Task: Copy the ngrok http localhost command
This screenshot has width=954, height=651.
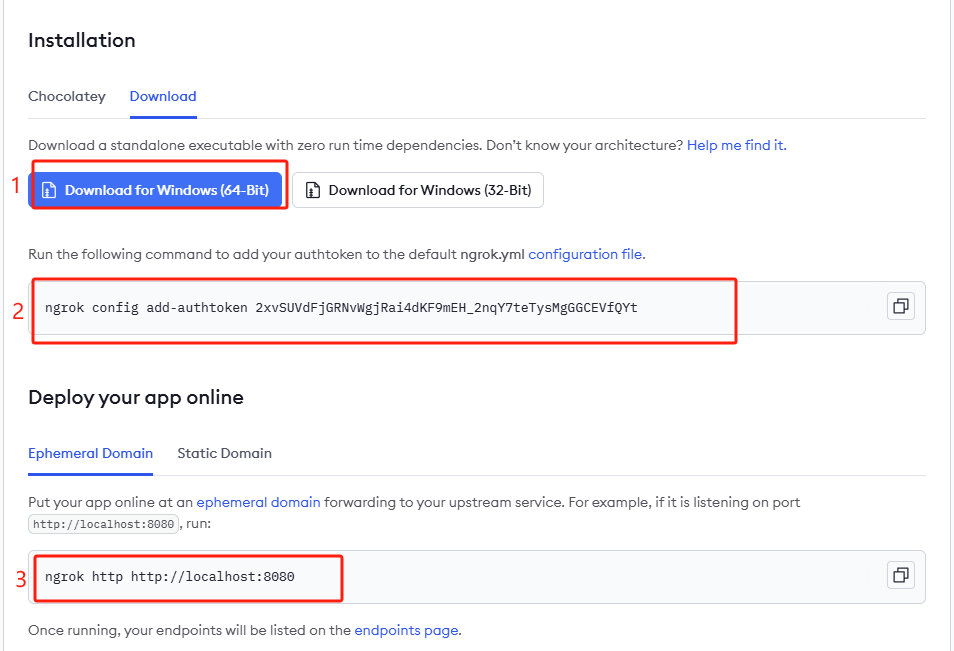Action: point(900,575)
